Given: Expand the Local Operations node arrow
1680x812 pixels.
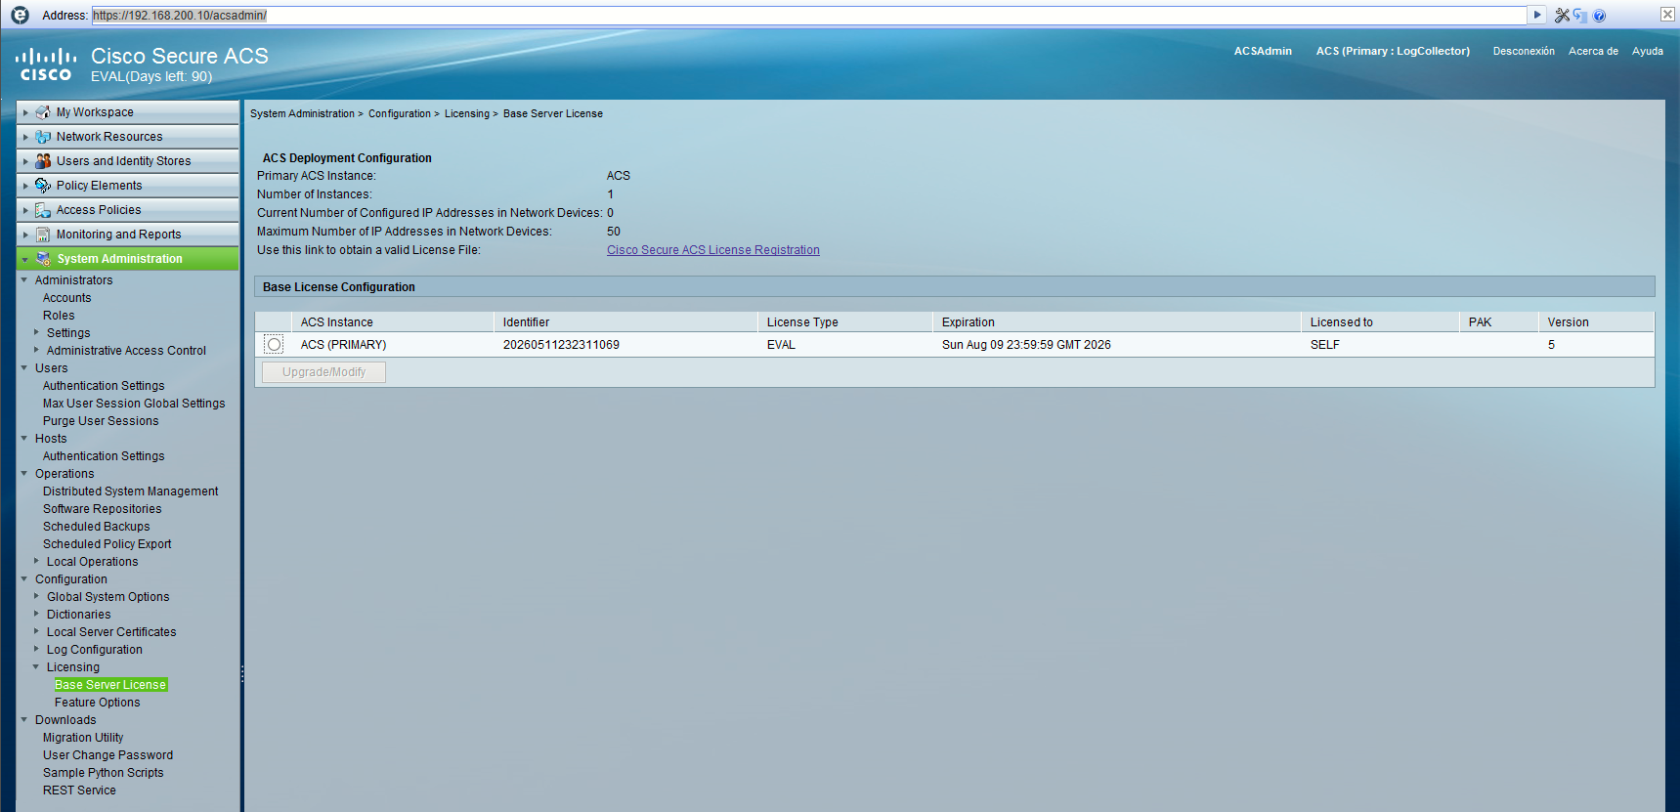Looking at the screenshot, I should (x=37, y=561).
